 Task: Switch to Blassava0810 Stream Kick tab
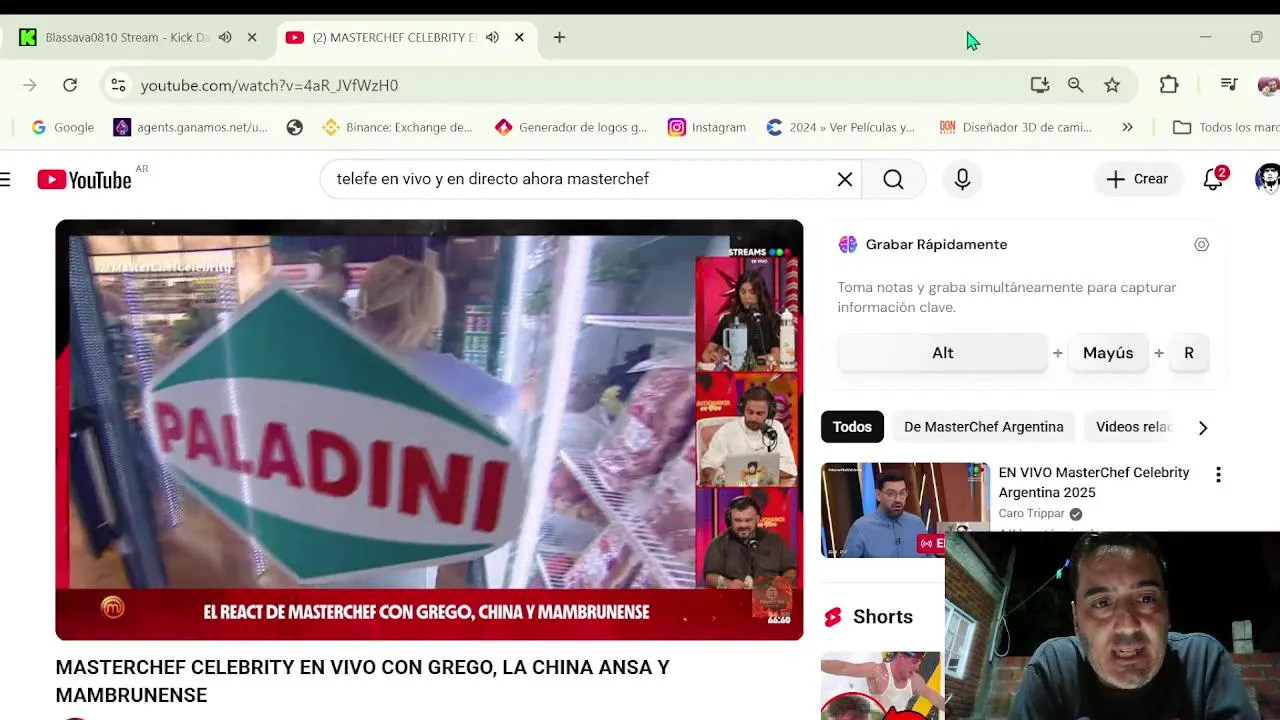pos(126,37)
